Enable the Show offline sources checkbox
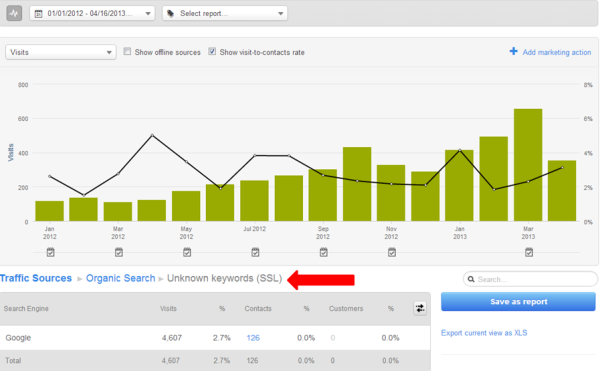Viewport: 600px width, 375px height. click(x=127, y=51)
